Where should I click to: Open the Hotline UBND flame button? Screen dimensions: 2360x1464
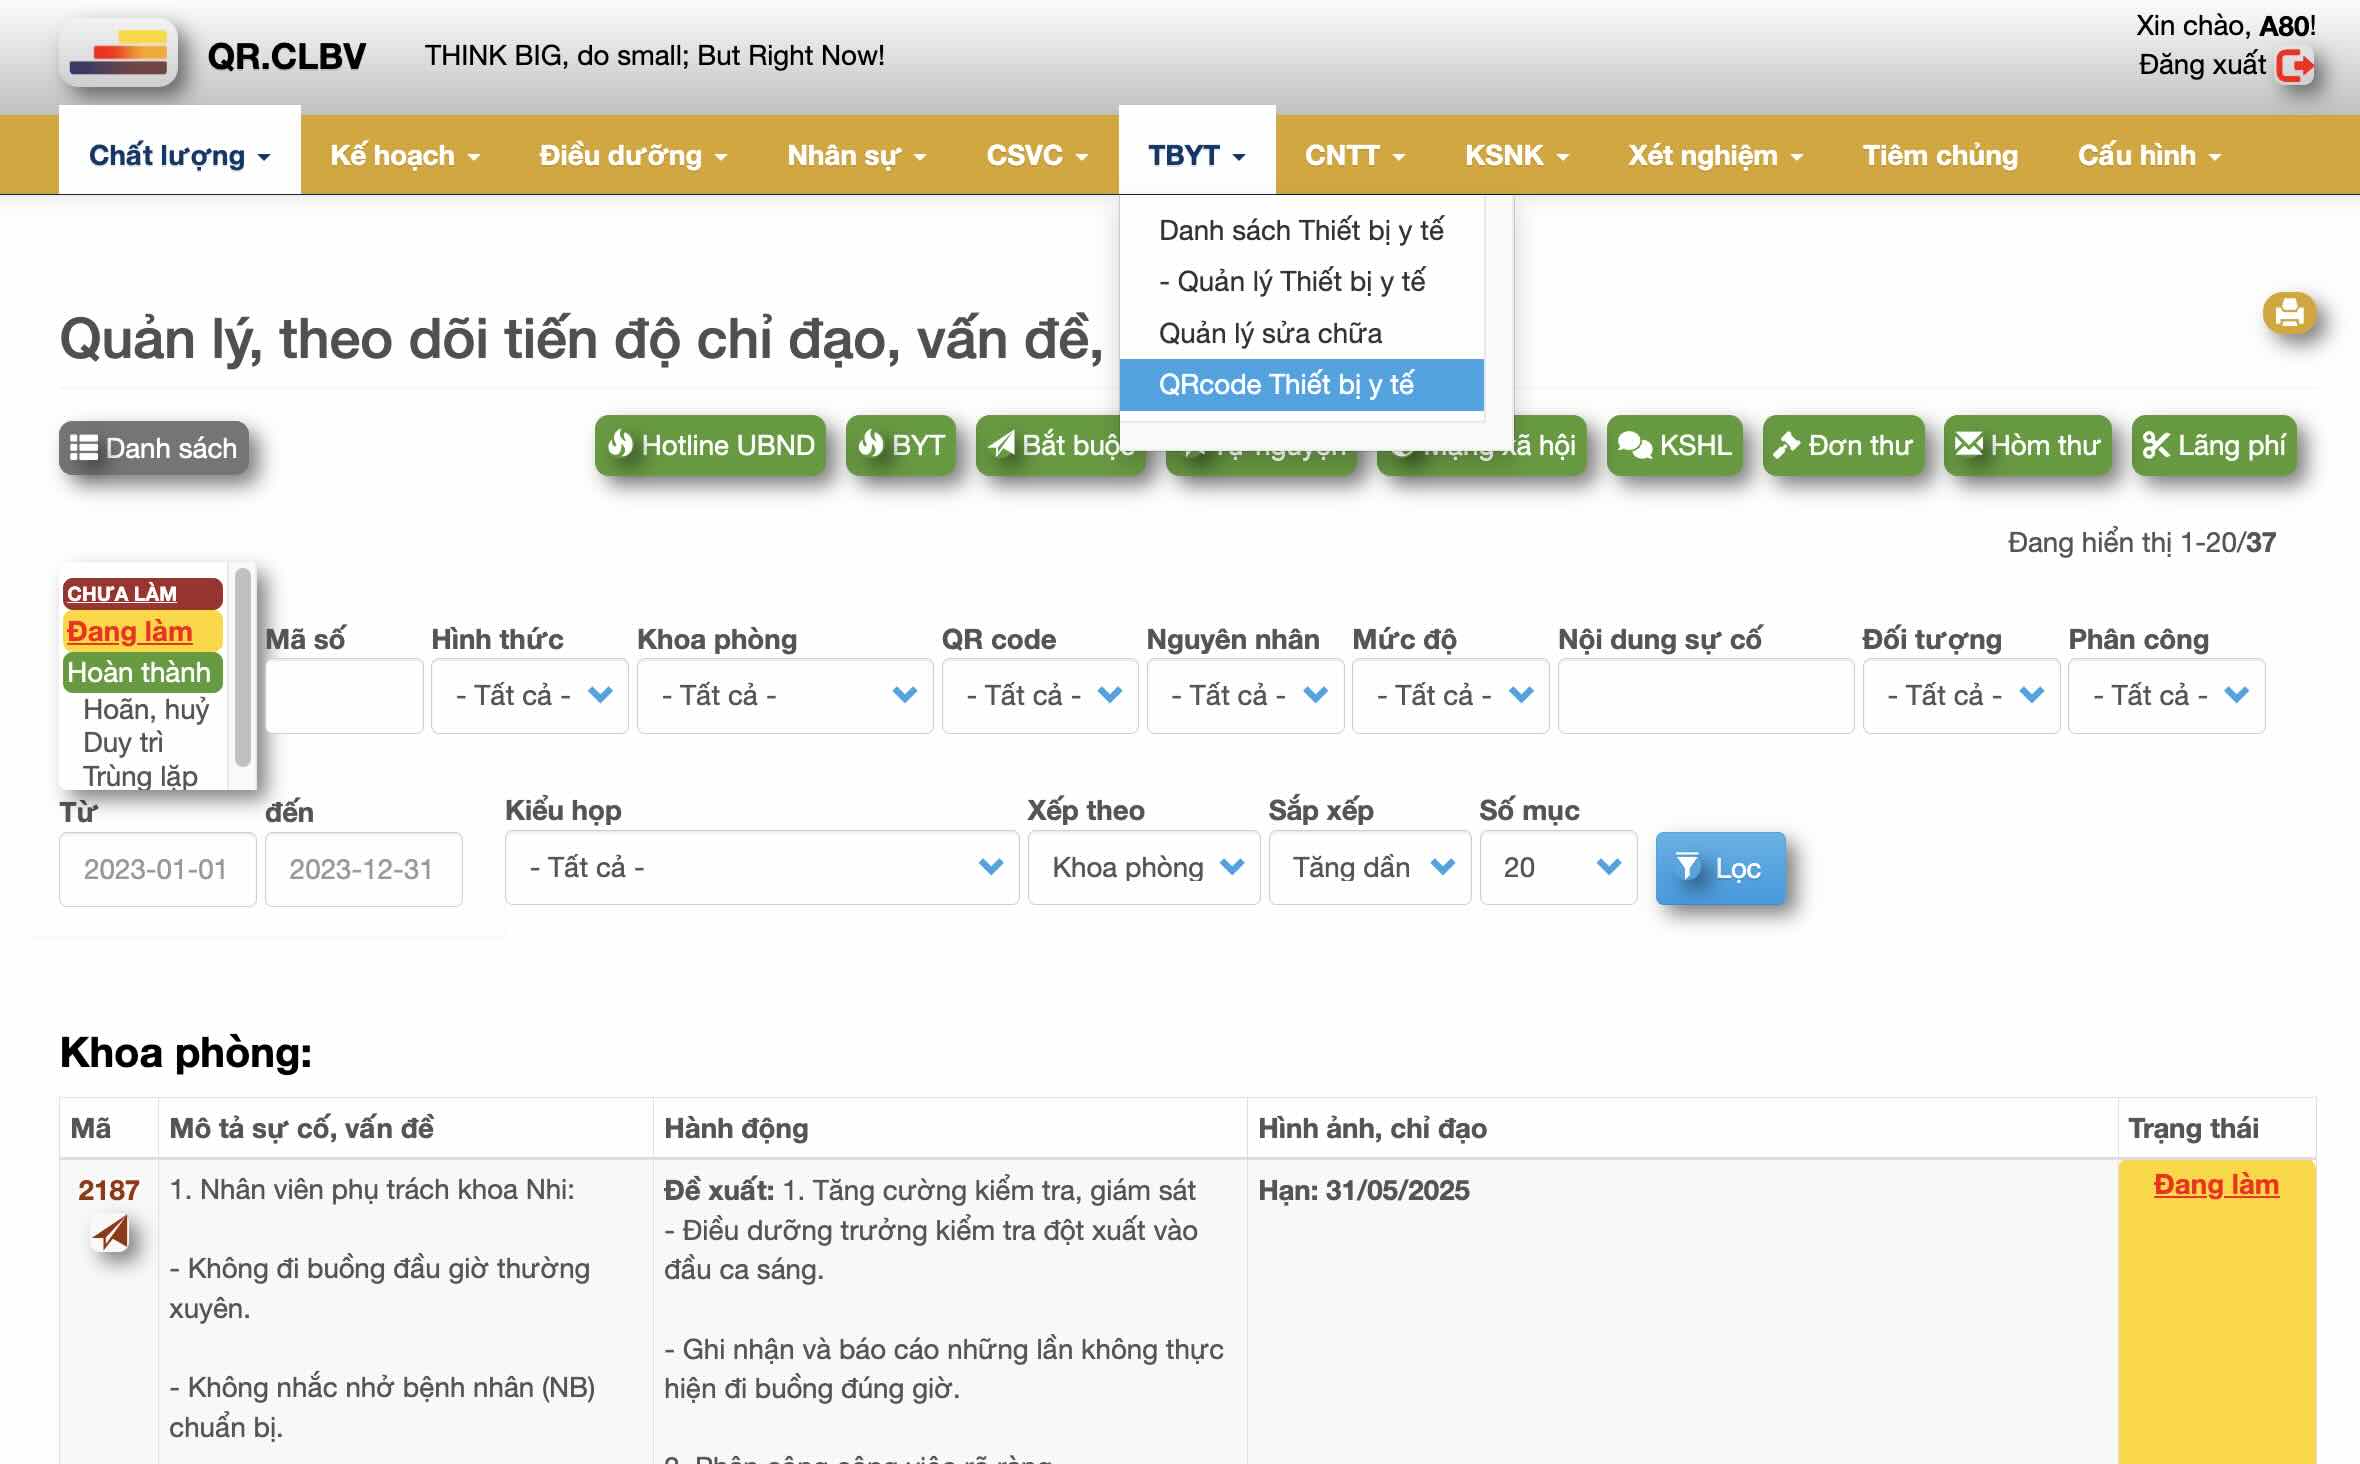click(710, 445)
